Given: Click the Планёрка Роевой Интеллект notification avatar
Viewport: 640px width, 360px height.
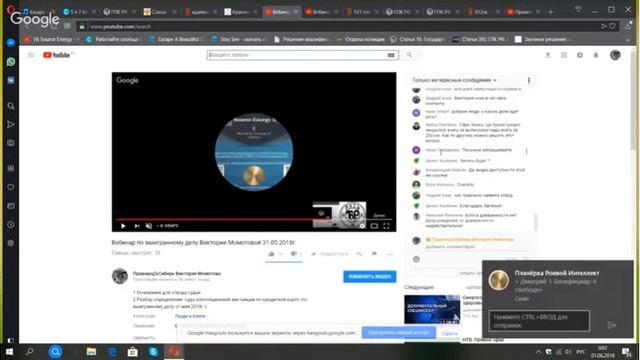Looking at the screenshot, I should 499,280.
